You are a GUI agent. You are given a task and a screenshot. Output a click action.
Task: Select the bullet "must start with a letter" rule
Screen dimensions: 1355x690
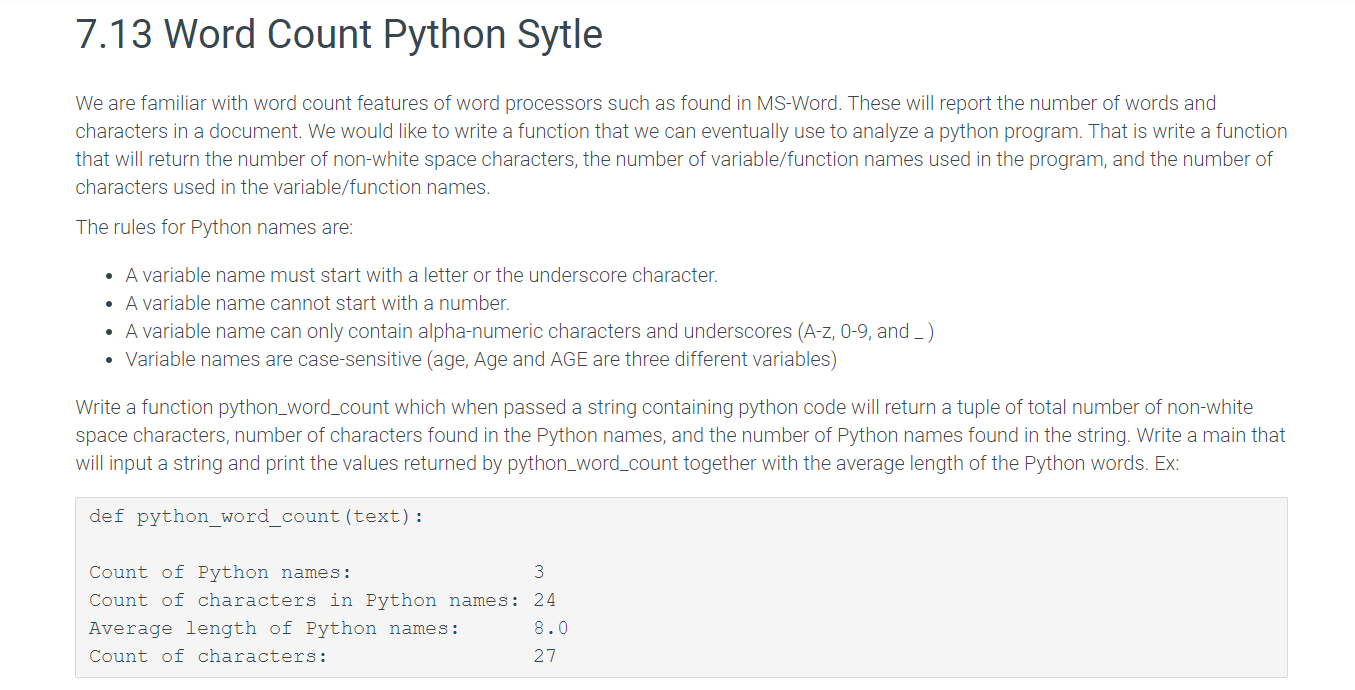421,275
